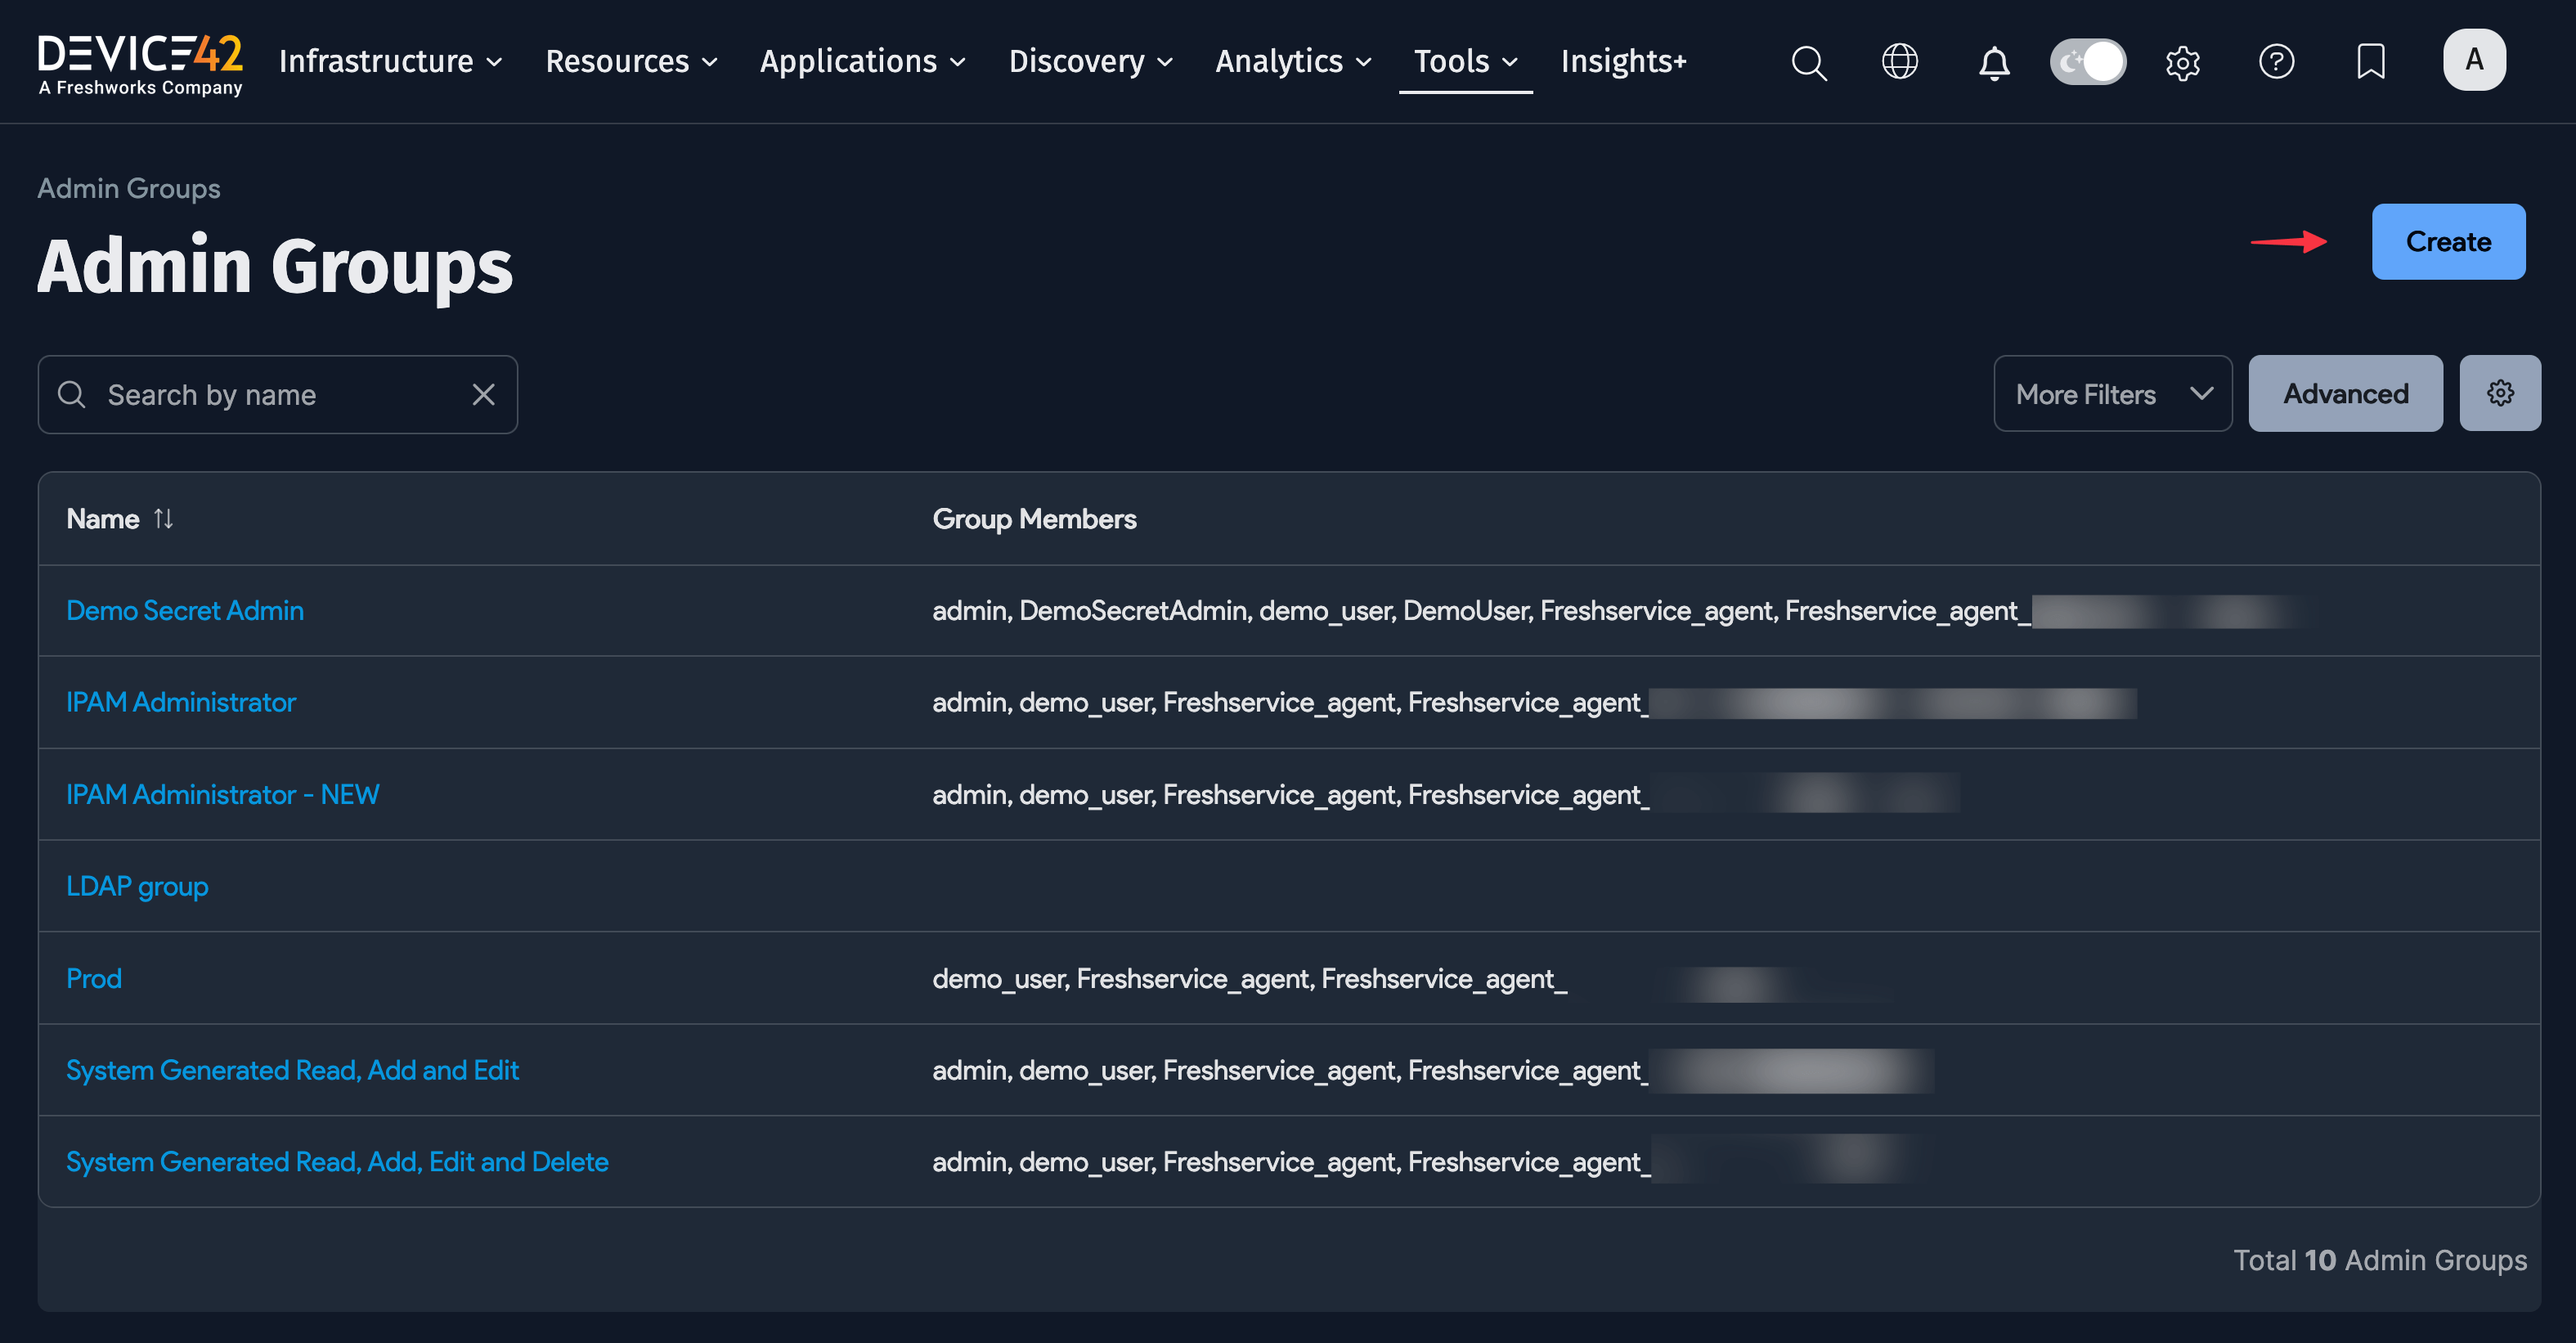Open the LDAP group details
Viewport: 2576px width, 1343px height.
[x=137, y=885]
